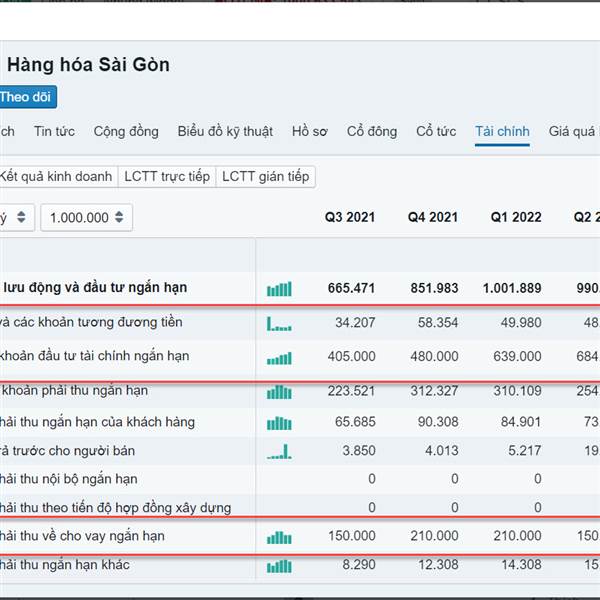The width and height of the screenshot is (600, 600).
Task: Click the Q3 2021 column header
Action: point(350,217)
